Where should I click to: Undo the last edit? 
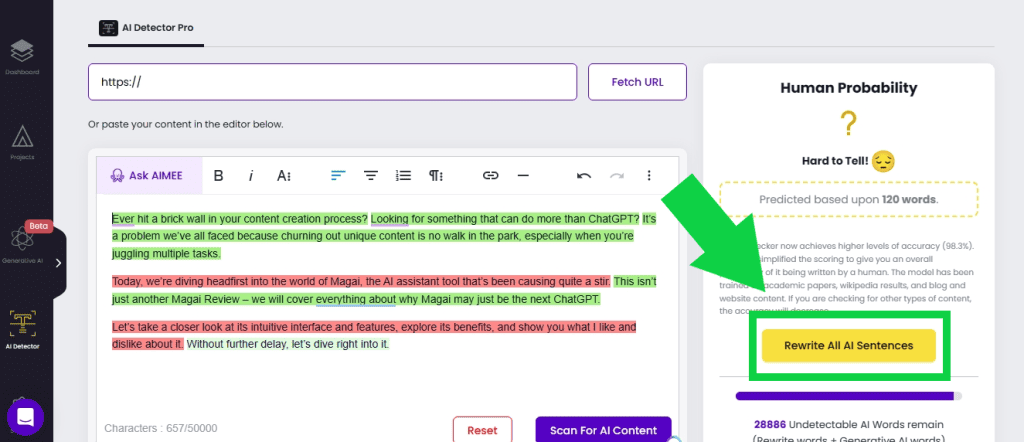coord(584,176)
